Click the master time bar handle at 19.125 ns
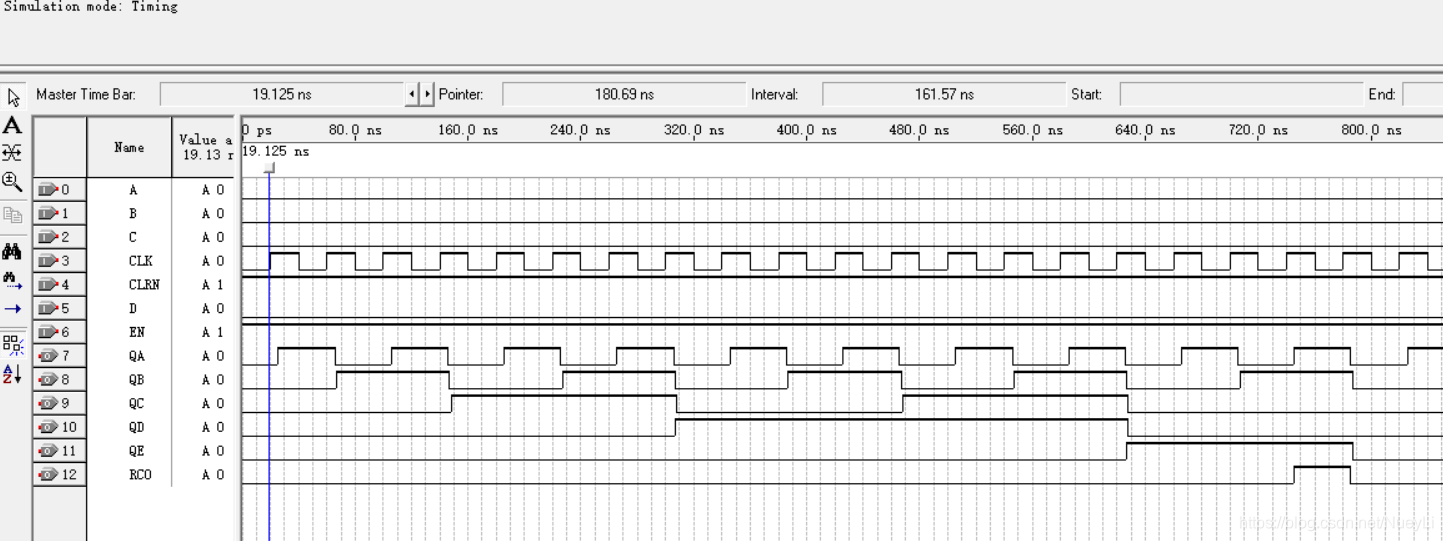Screen dimensions: 1443x541 tap(269, 168)
